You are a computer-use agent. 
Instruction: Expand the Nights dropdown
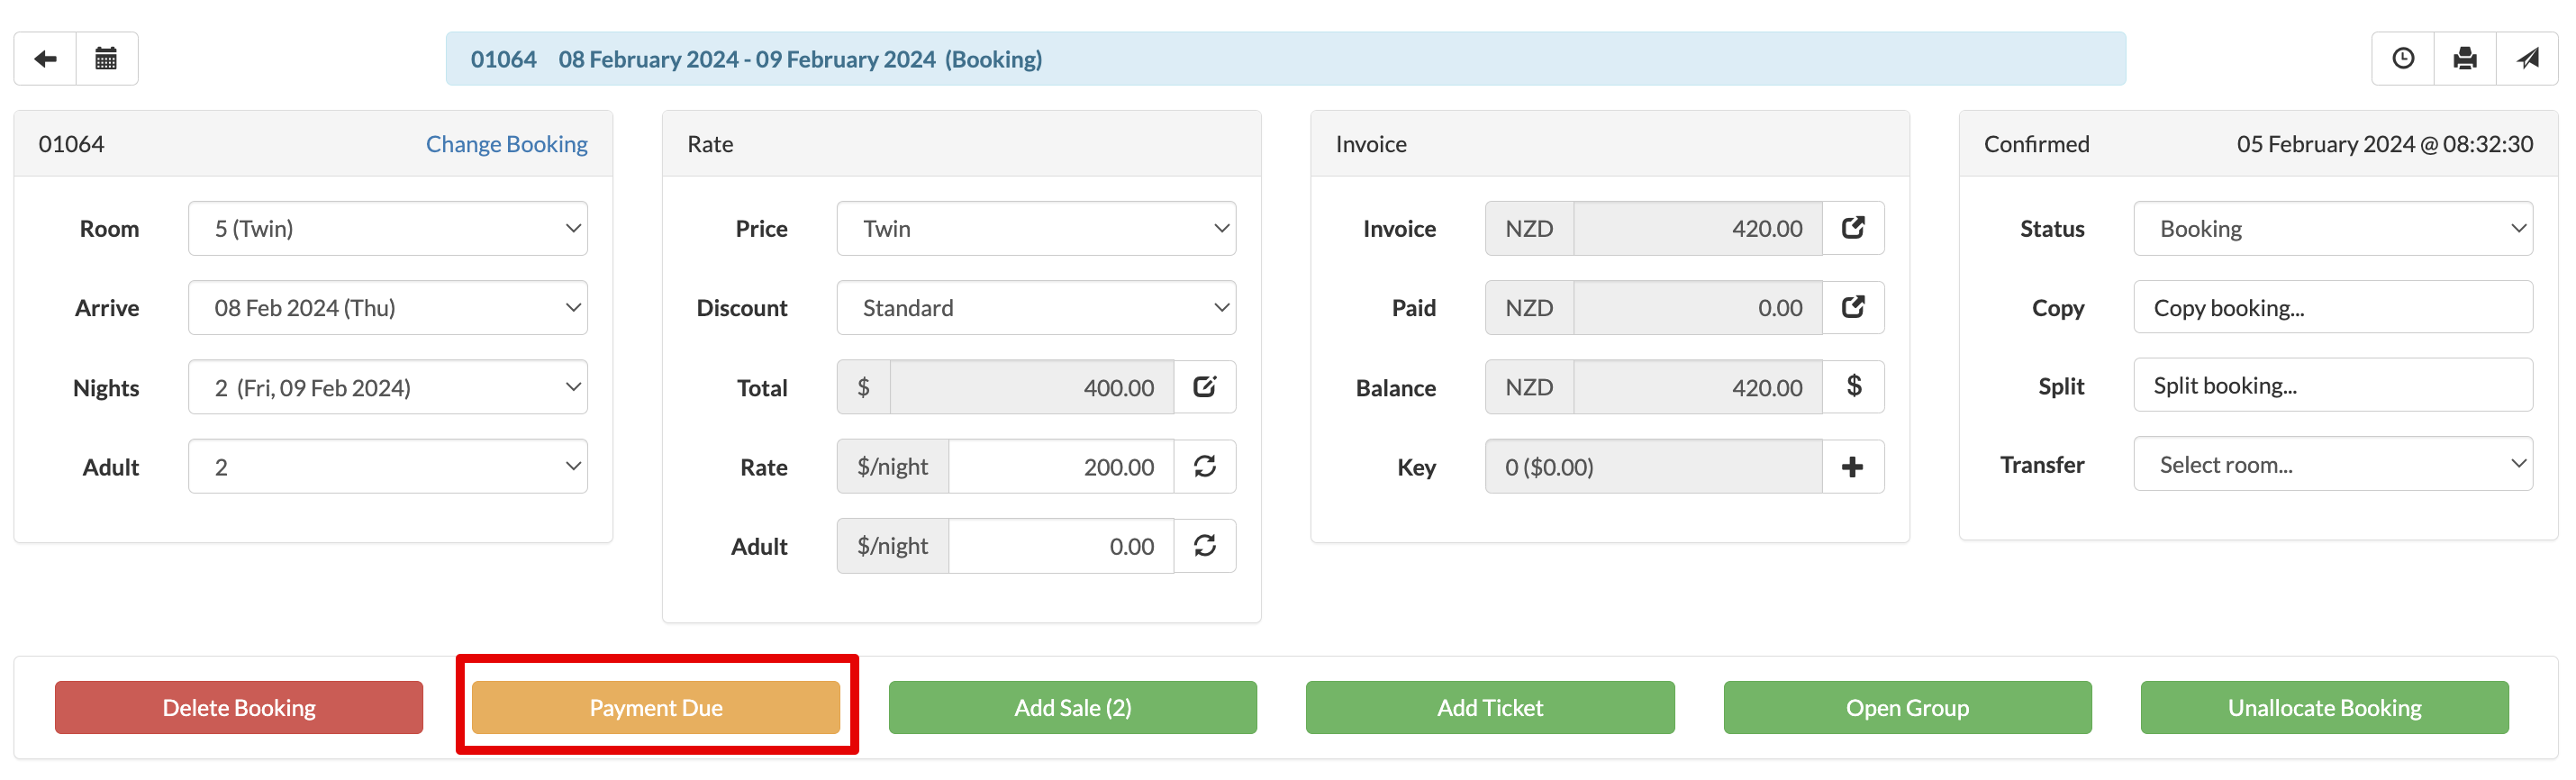(388, 387)
